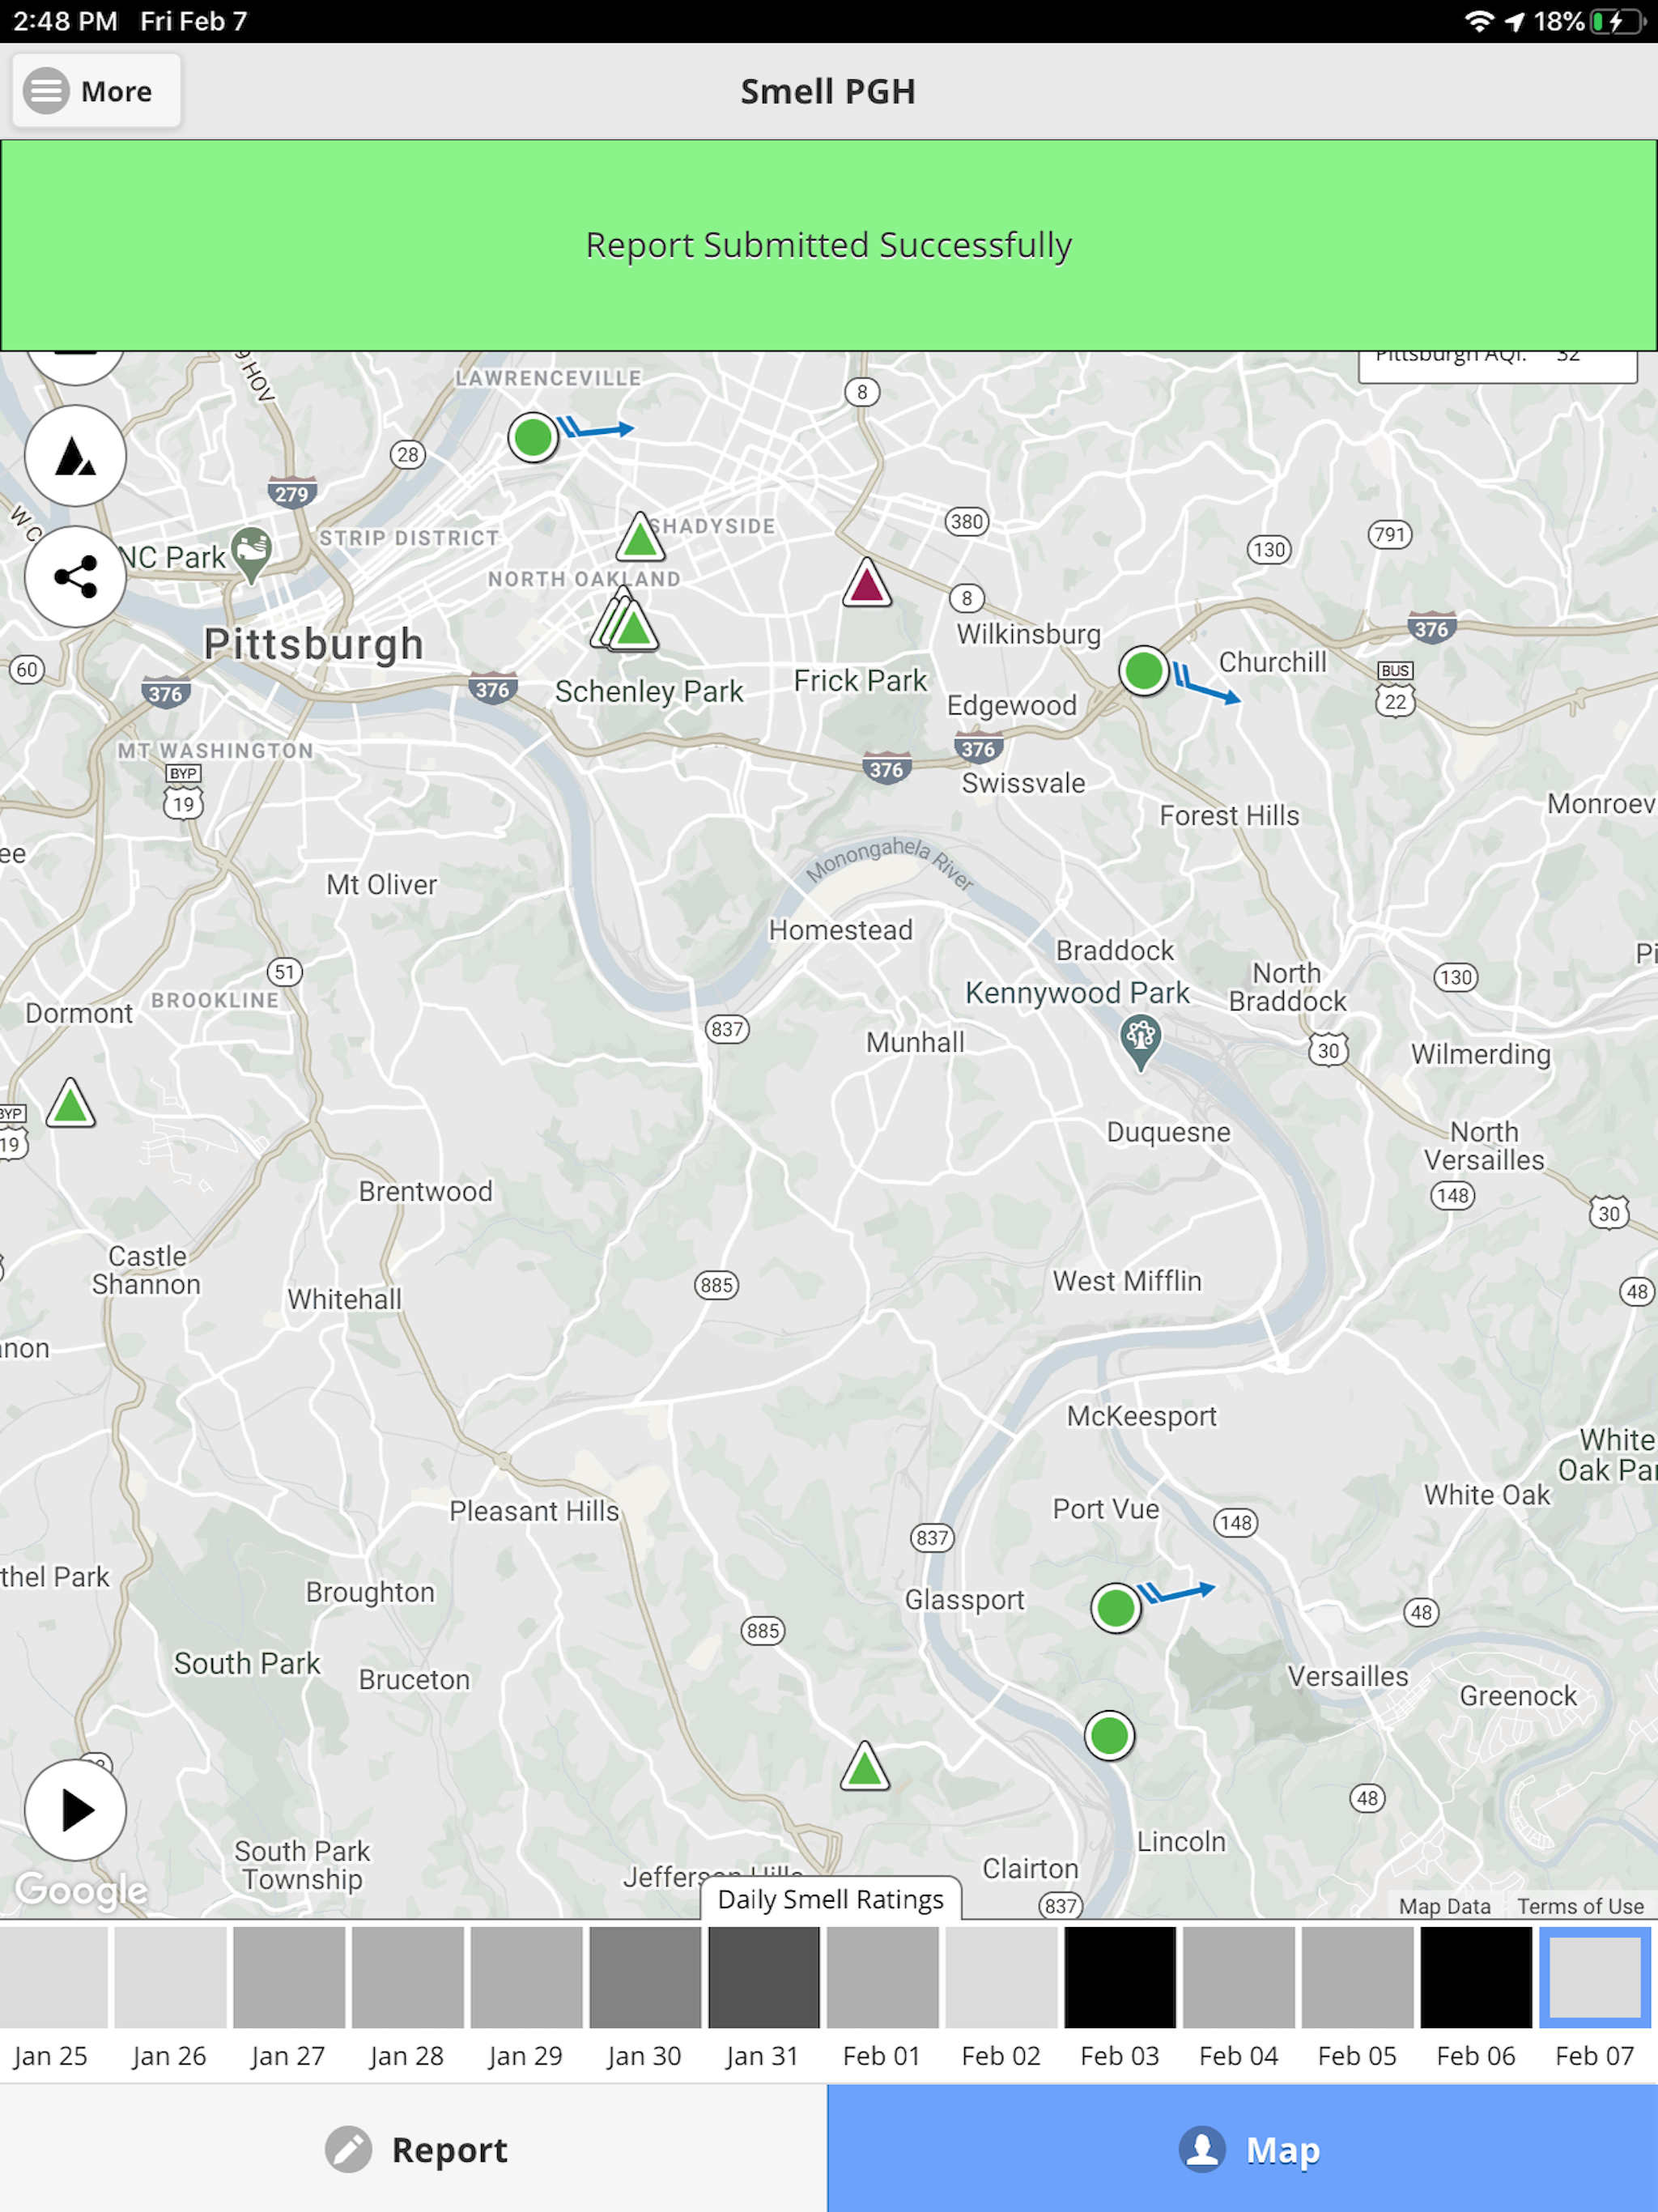This screenshot has height=2212, width=1658.
Task: Tap the Swissvale map label
Action: click(1023, 783)
